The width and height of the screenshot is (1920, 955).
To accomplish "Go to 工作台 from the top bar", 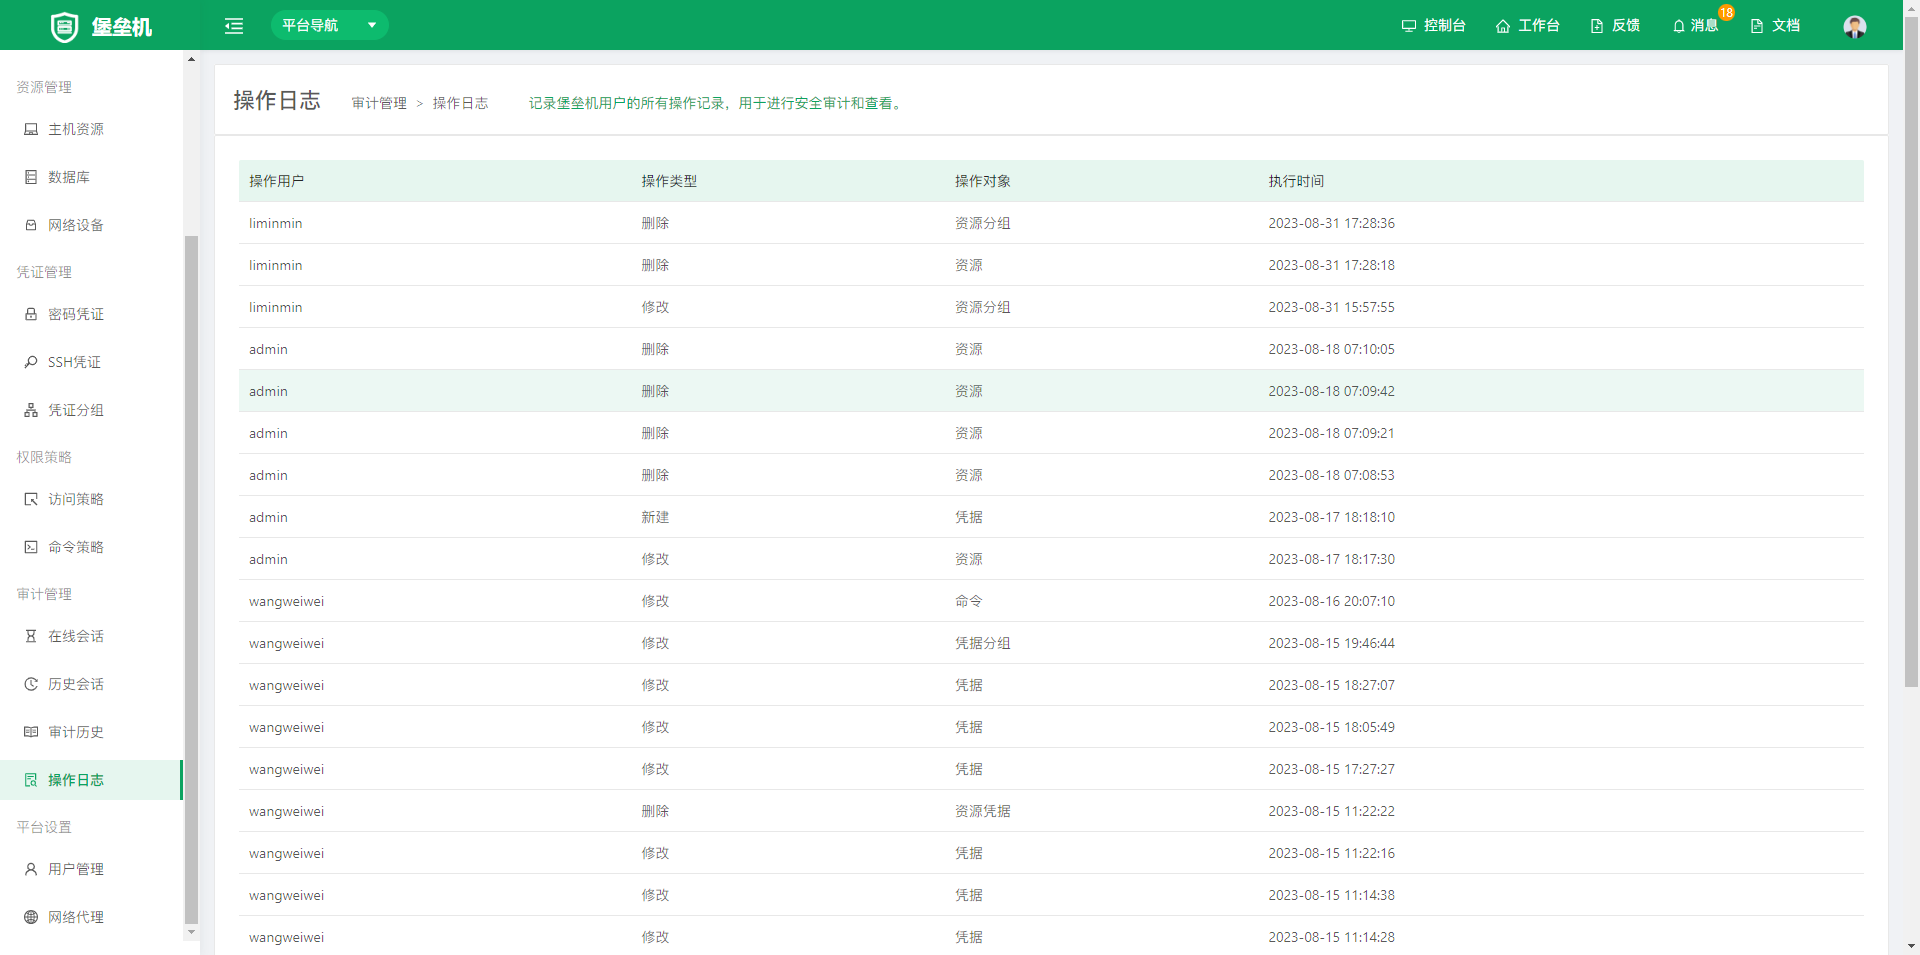I will click(x=1527, y=25).
